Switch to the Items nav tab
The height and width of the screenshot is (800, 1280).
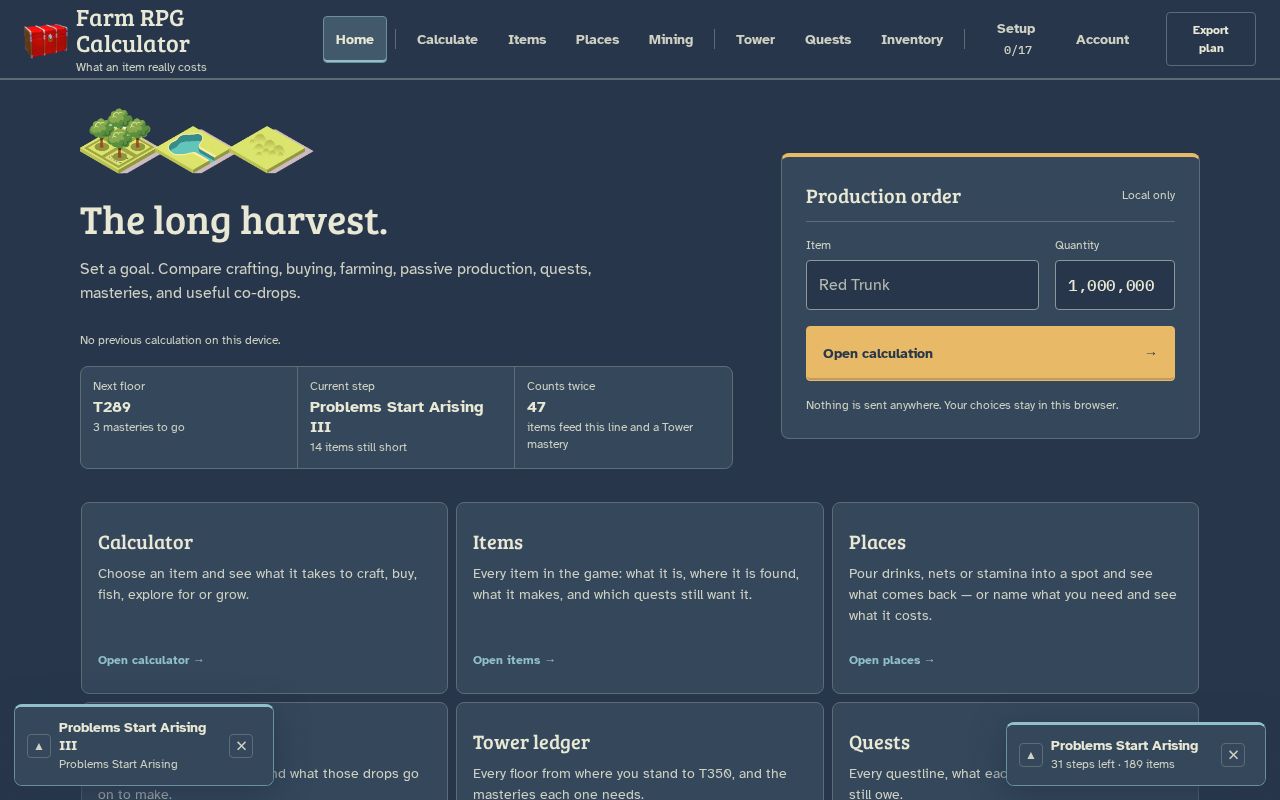527,40
